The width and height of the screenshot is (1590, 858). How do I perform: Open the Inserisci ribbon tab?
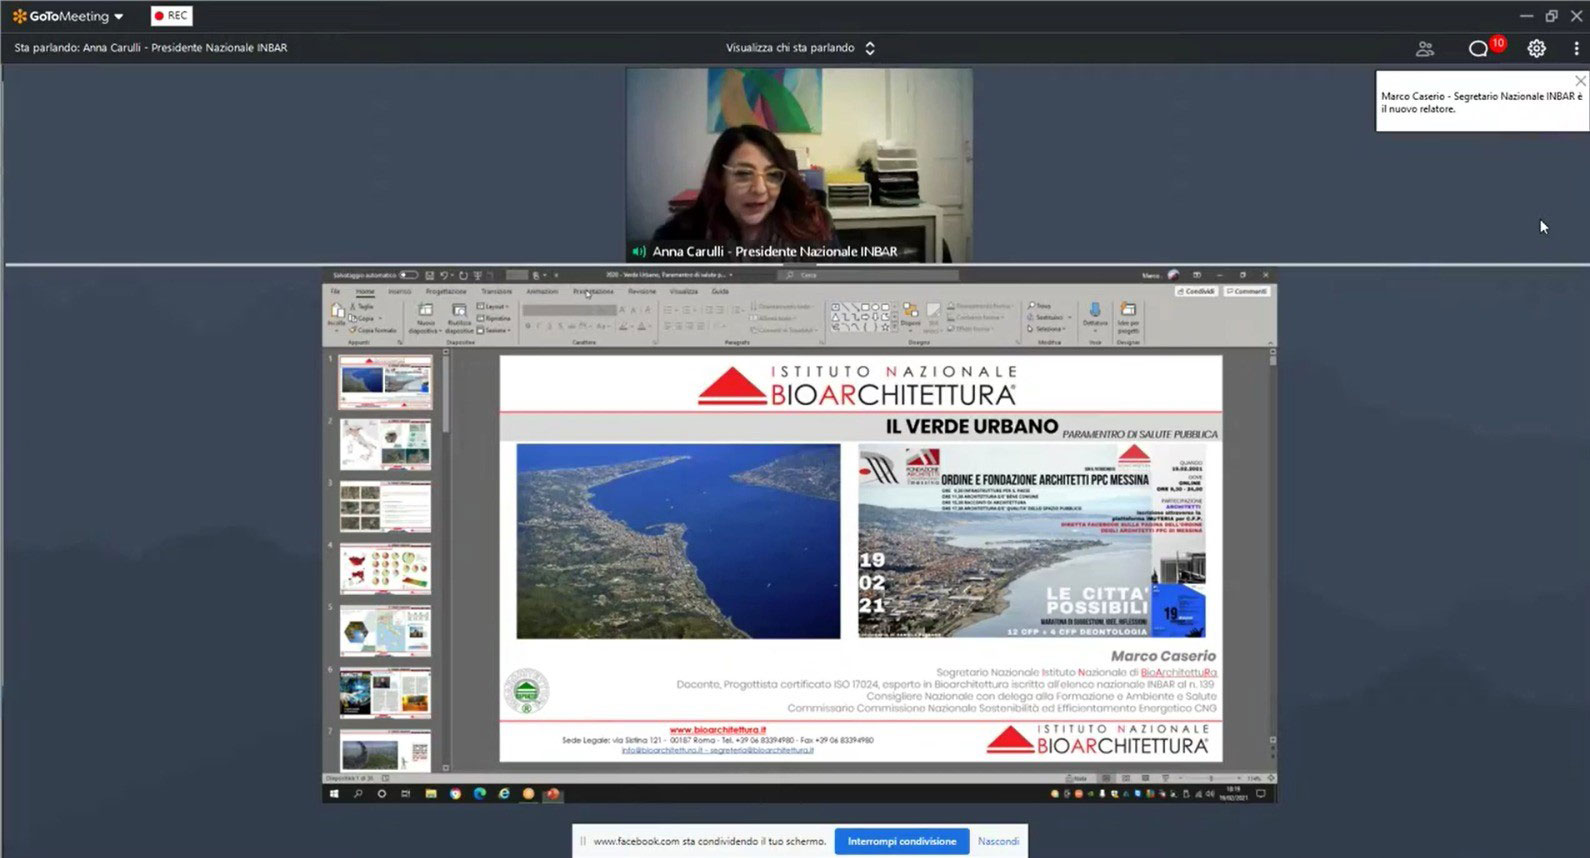tap(399, 291)
